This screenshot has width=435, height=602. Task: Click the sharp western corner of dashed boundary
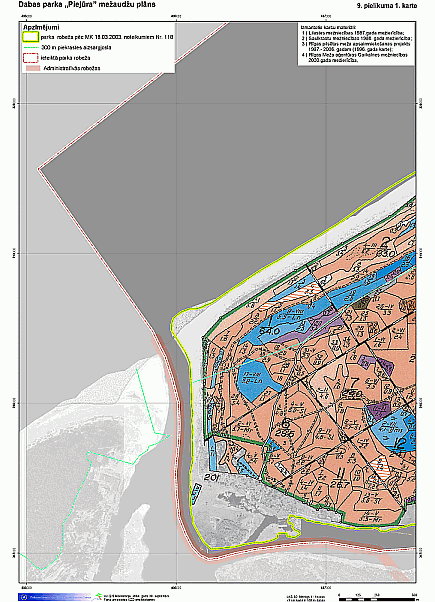click(39, 169)
